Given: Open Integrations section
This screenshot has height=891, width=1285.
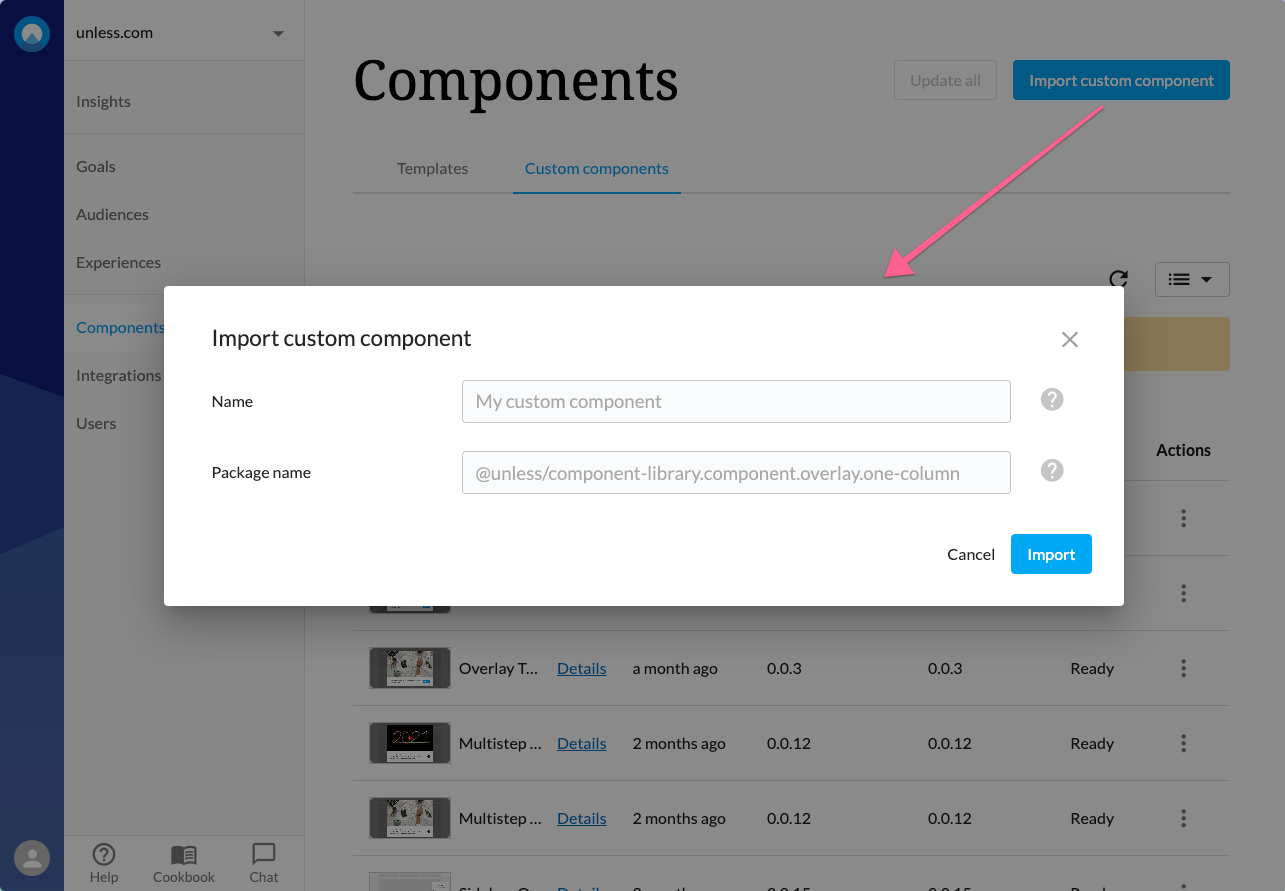Looking at the screenshot, I should pos(118,376).
